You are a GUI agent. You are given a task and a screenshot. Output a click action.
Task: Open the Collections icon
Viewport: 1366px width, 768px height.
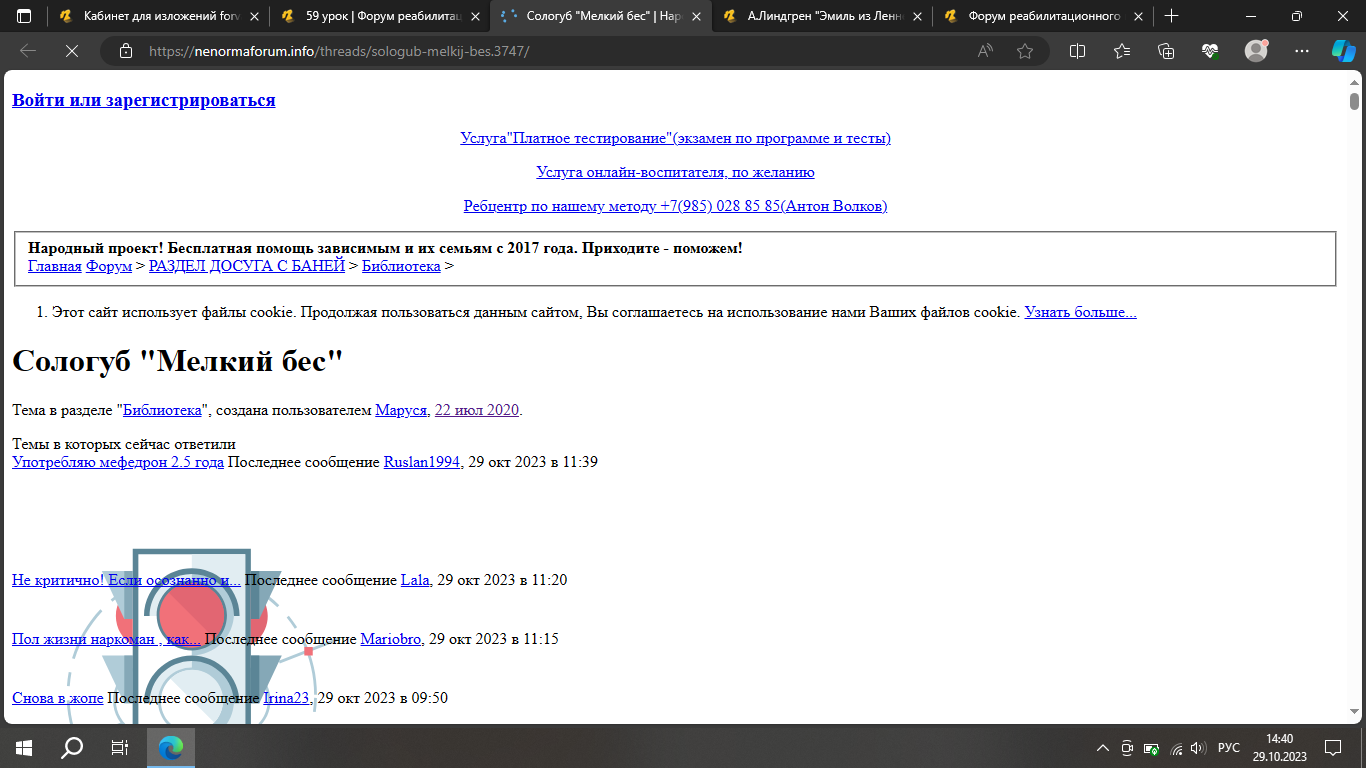point(1166,51)
